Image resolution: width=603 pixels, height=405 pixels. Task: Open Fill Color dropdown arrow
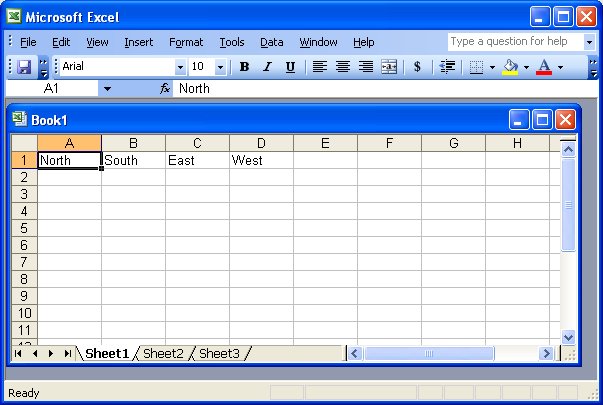[x=526, y=67]
